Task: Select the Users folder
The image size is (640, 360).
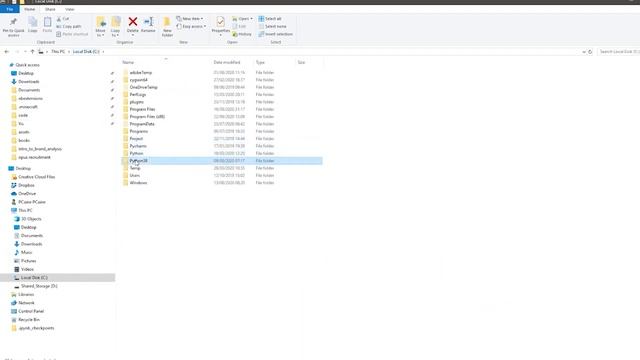Action: point(134,176)
